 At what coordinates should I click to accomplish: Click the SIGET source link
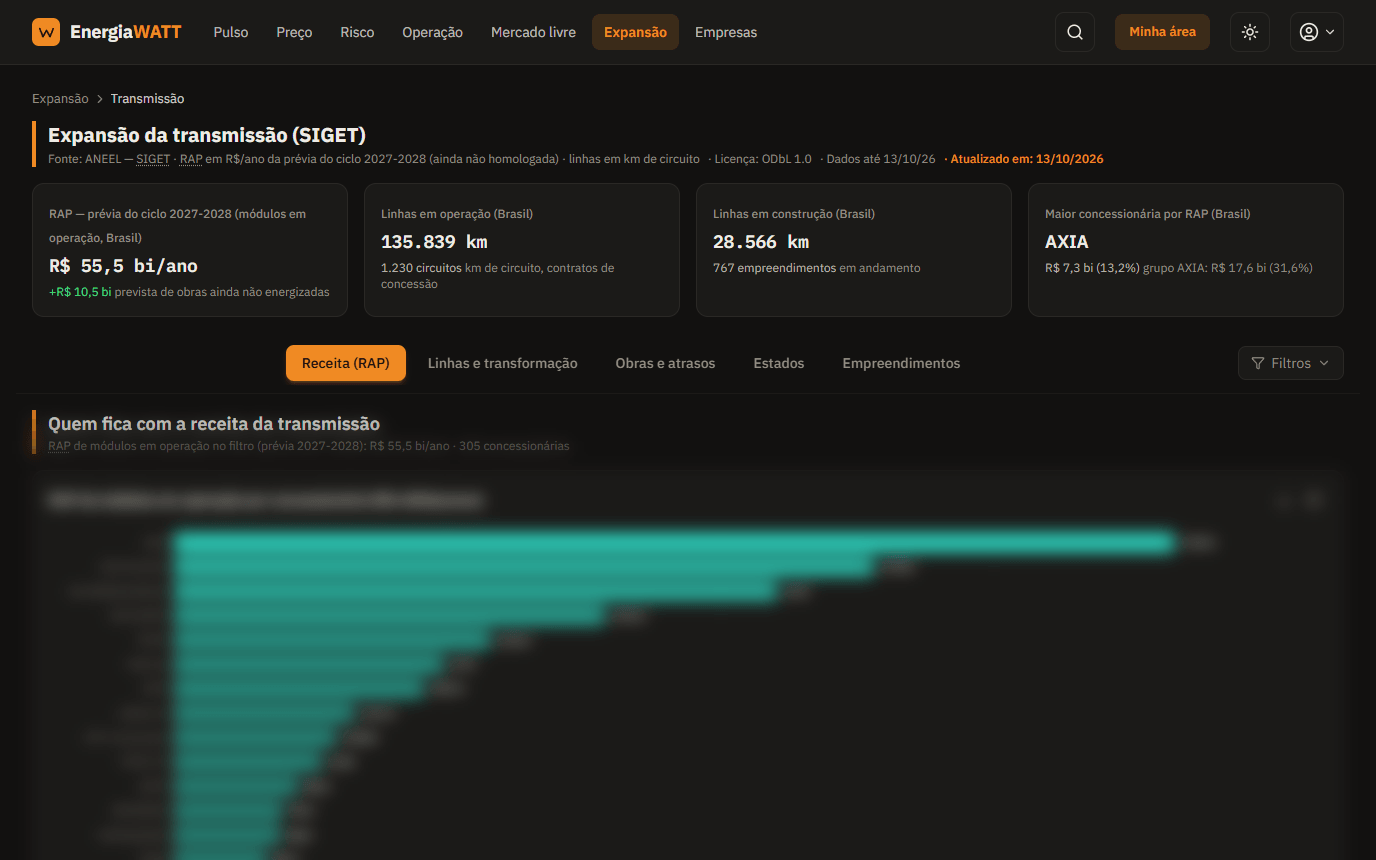click(153, 159)
